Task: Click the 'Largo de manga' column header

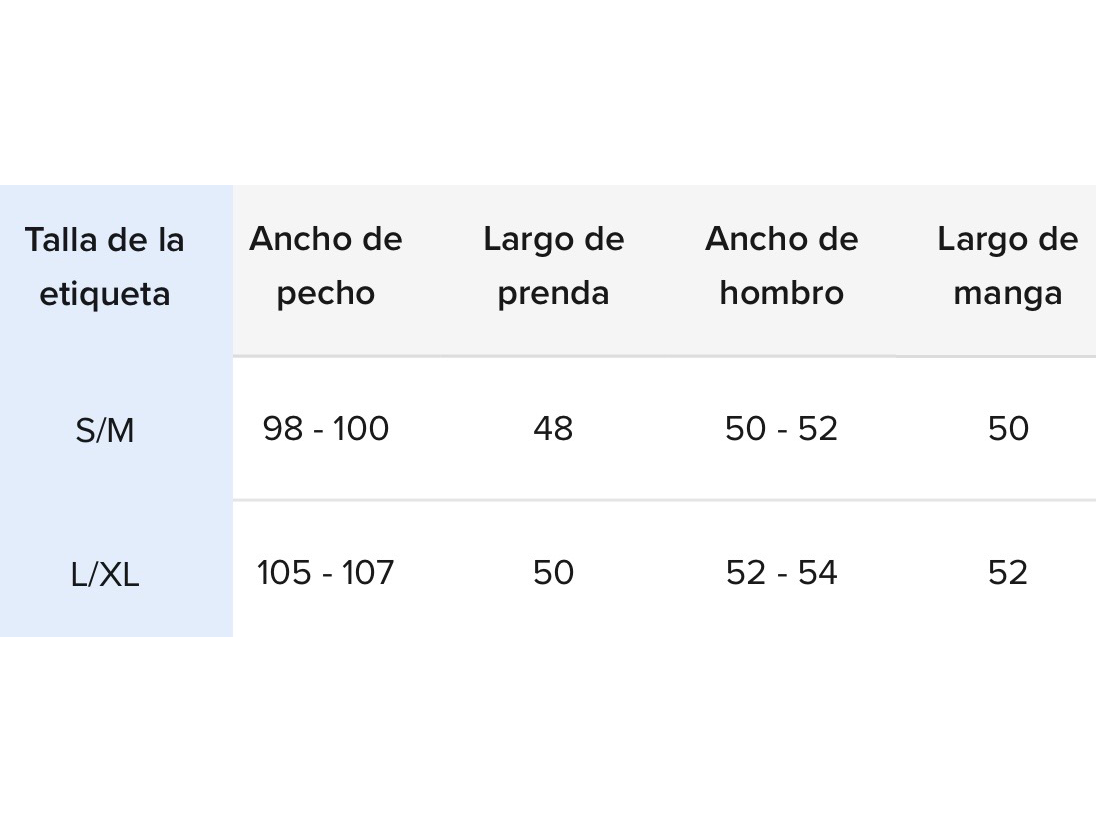Action: pos(1007,266)
